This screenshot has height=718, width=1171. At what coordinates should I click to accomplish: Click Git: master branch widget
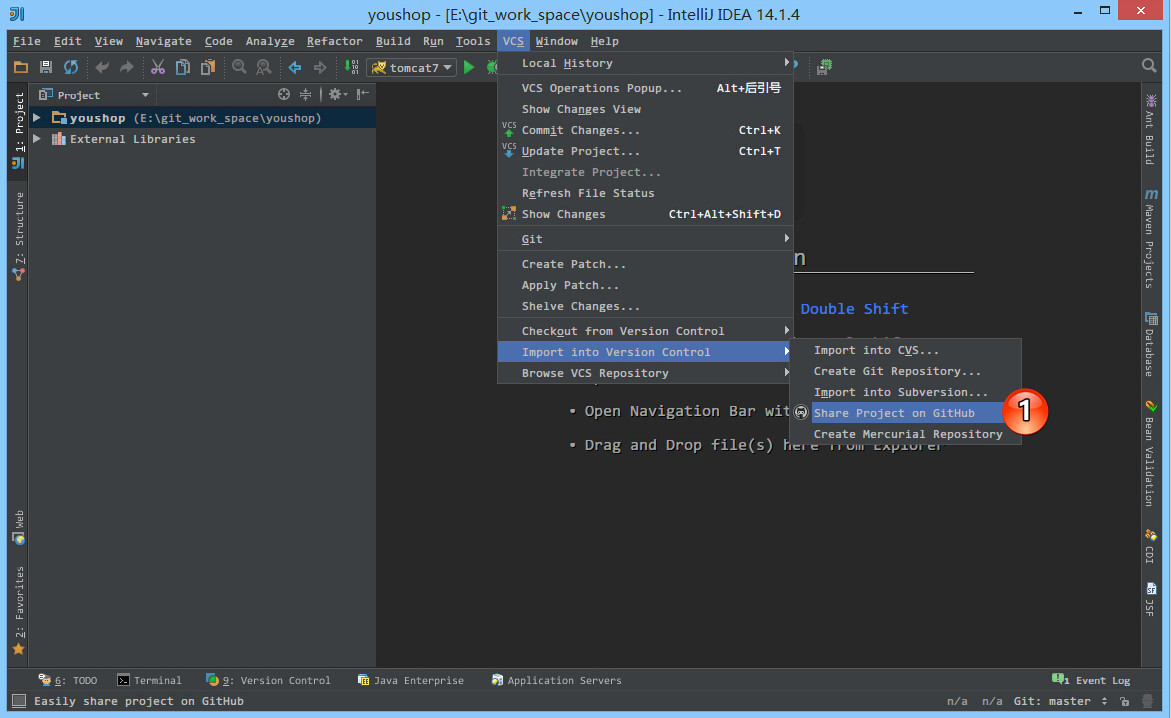pyautogui.click(x=1061, y=701)
